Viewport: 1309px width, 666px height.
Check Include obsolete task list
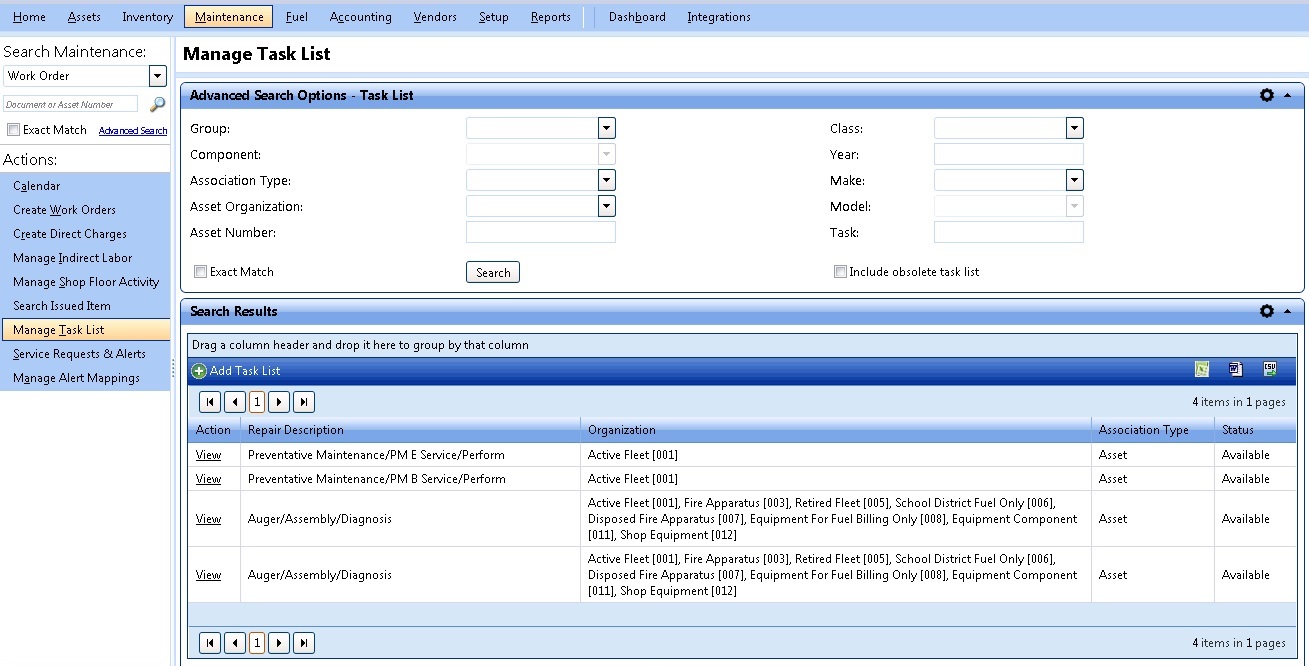pos(840,272)
